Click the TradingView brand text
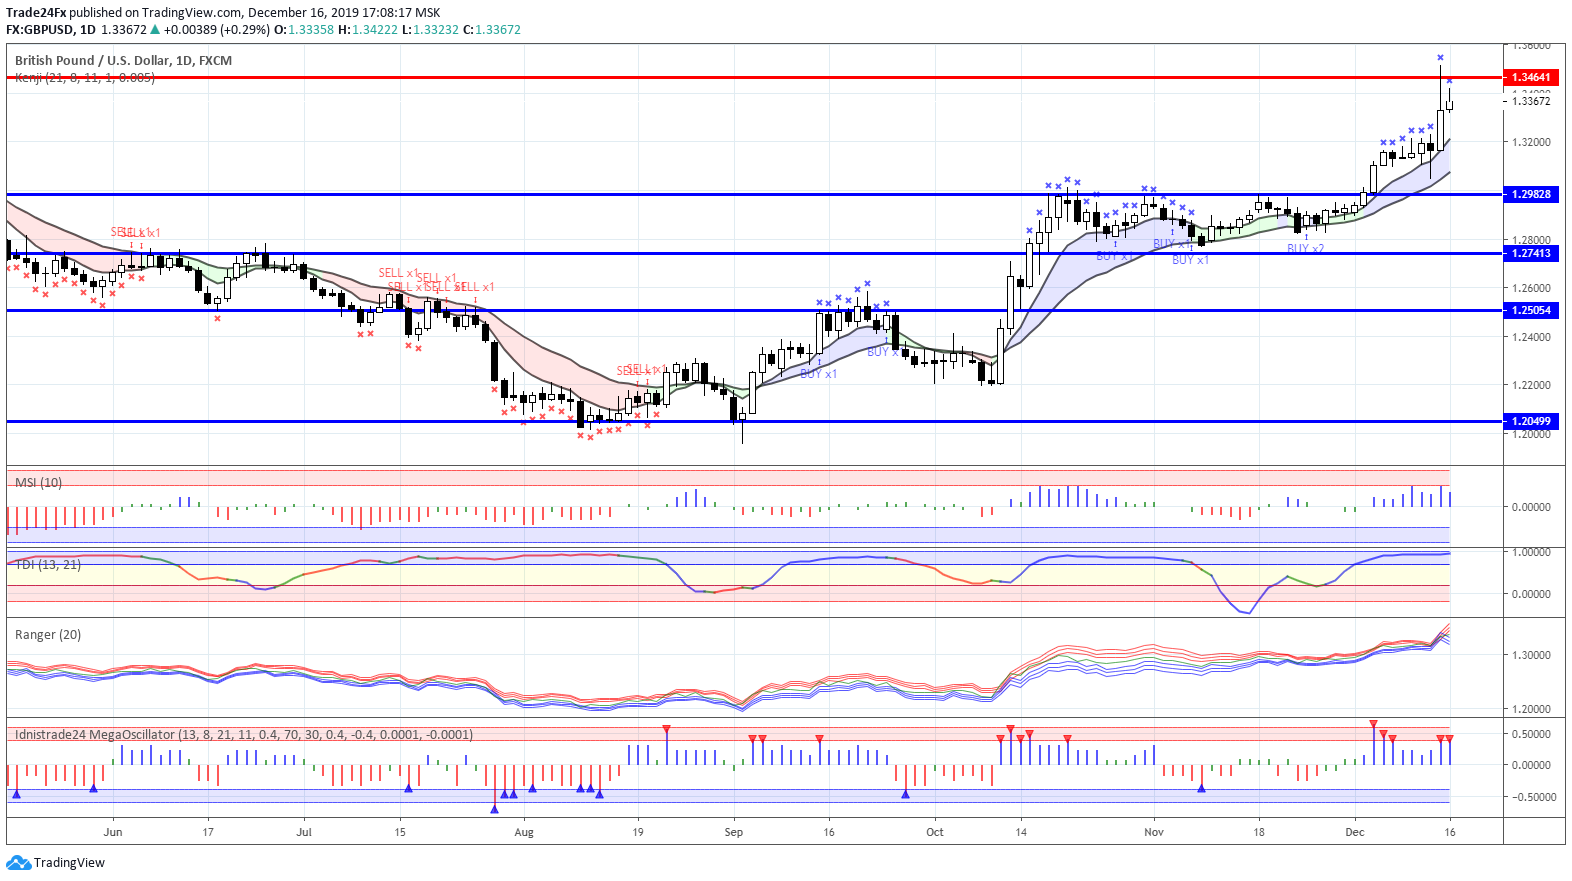This screenshot has width=1572, height=881. tap(69, 862)
